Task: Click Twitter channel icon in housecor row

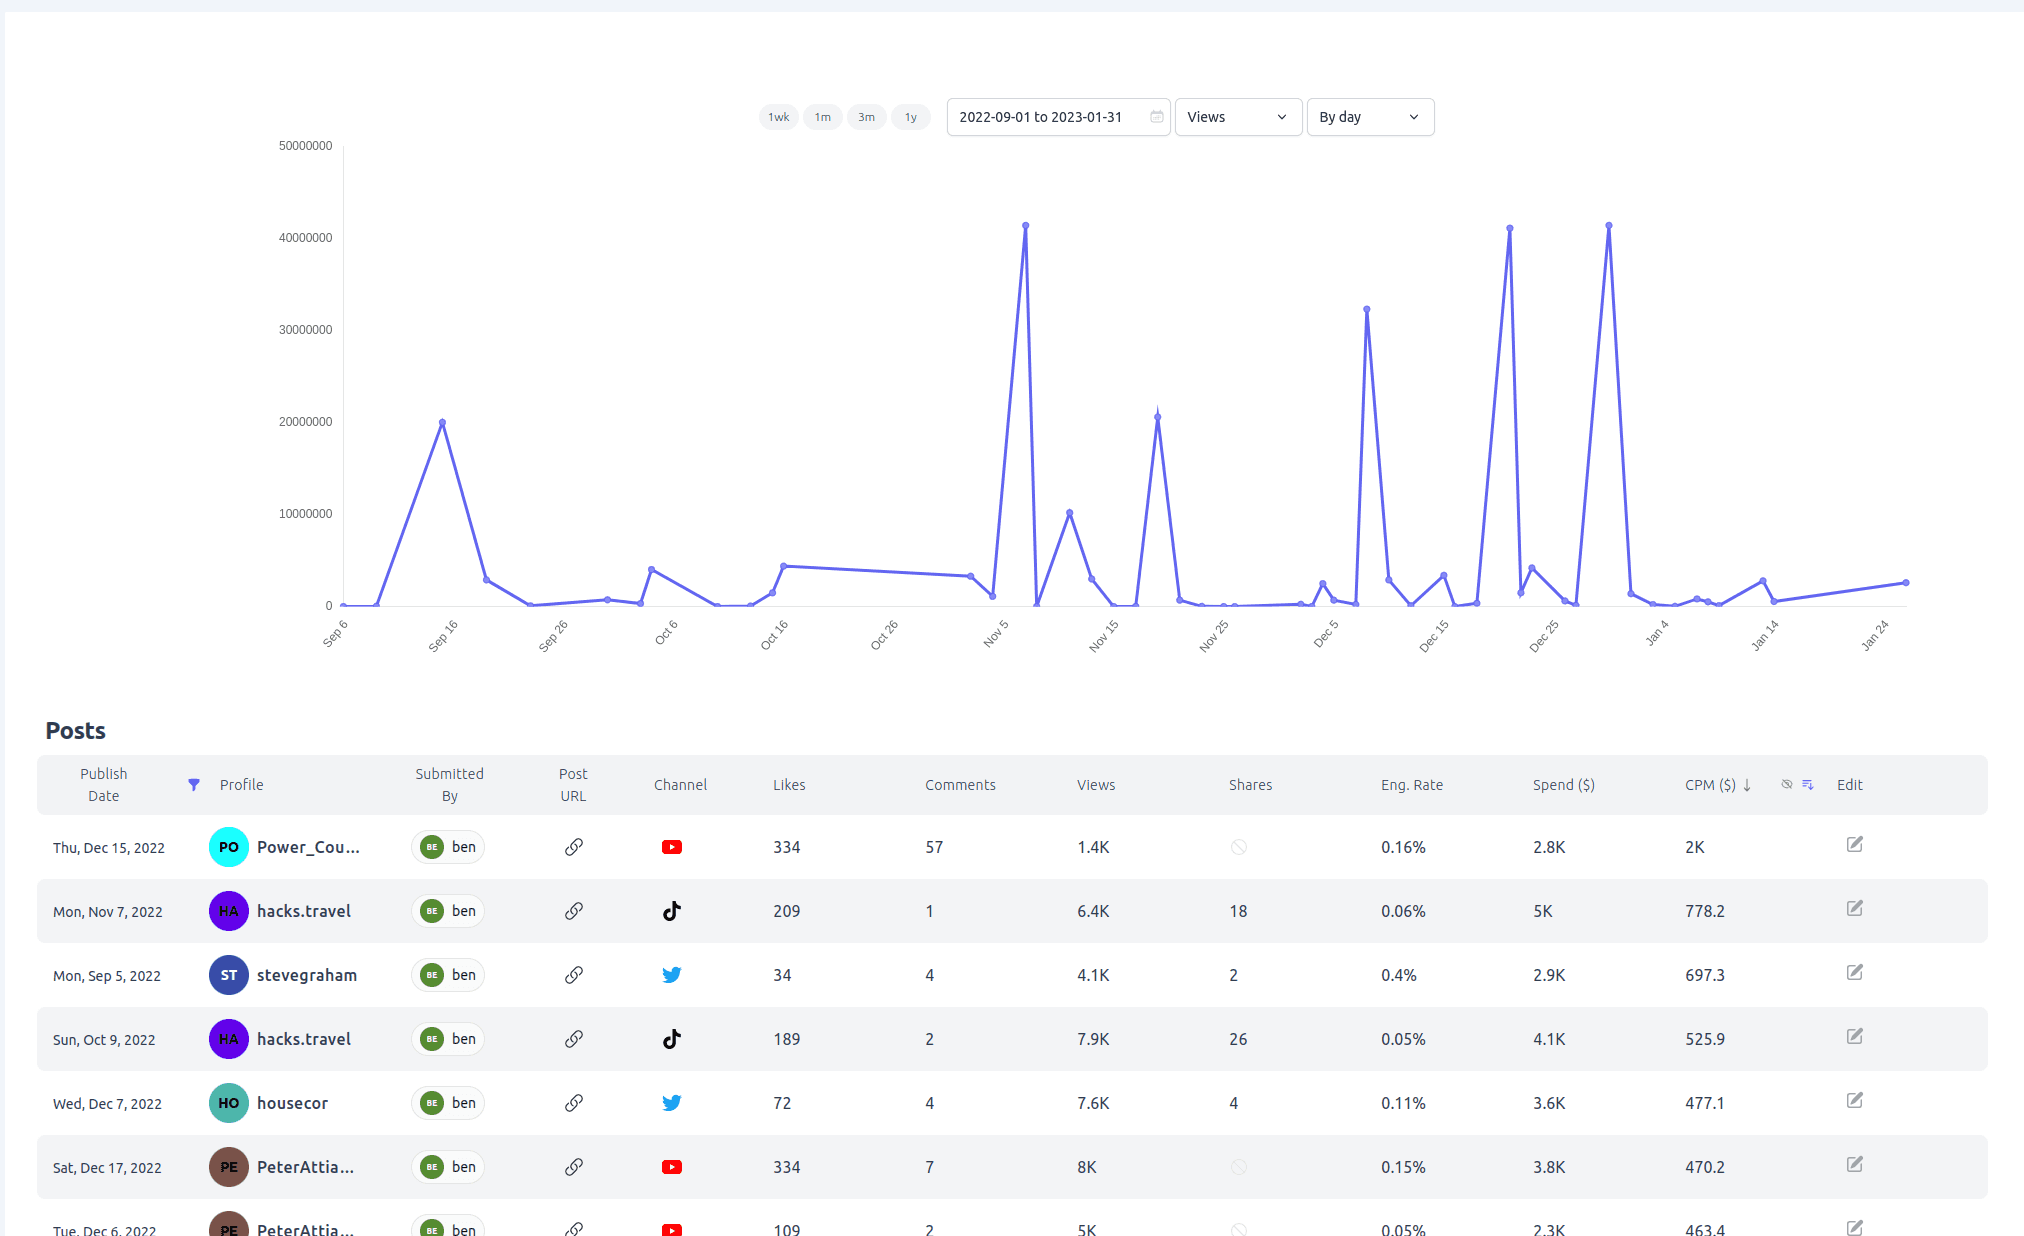Action: point(672,1103)
